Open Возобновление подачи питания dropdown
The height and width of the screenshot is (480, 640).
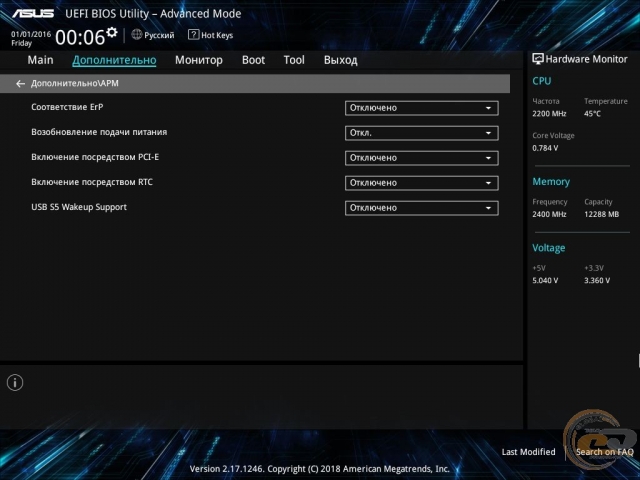(x=422, y=133)
